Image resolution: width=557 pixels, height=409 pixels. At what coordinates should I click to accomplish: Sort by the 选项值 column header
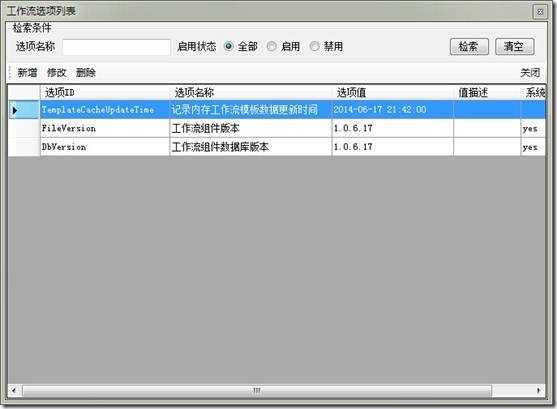[393, 92]
